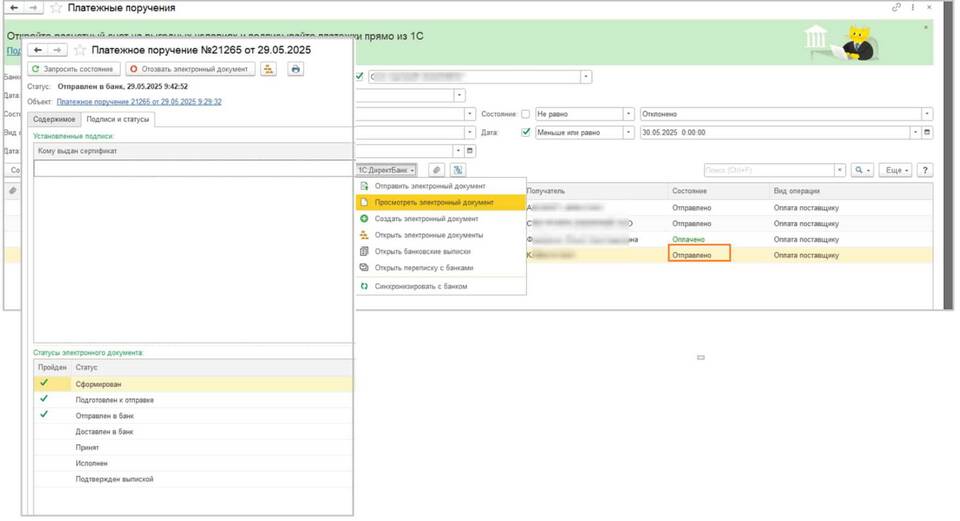
Task: Toggle the checkbox beside the top organization field
Action: pos(360,76)
